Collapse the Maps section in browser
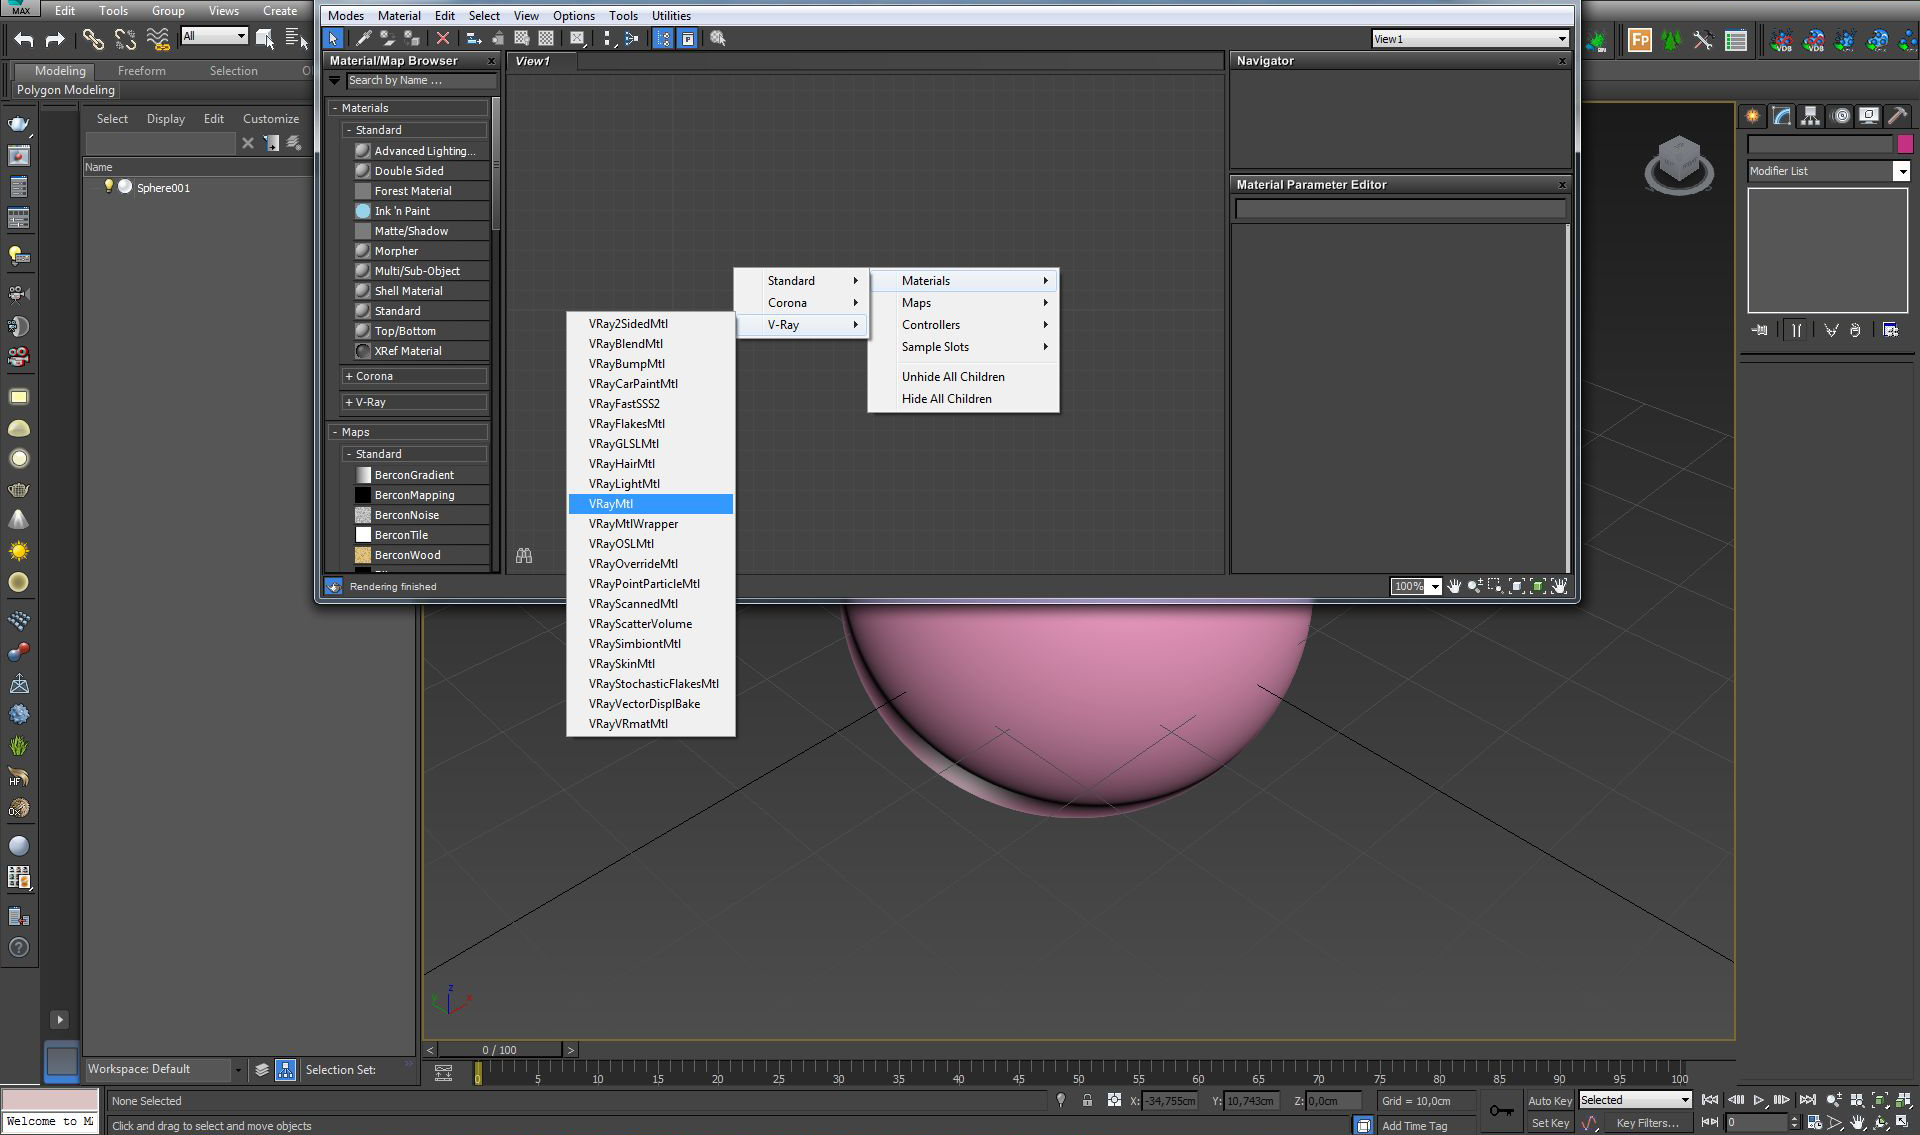The image size is (1920, 1135). coord(408,432)
